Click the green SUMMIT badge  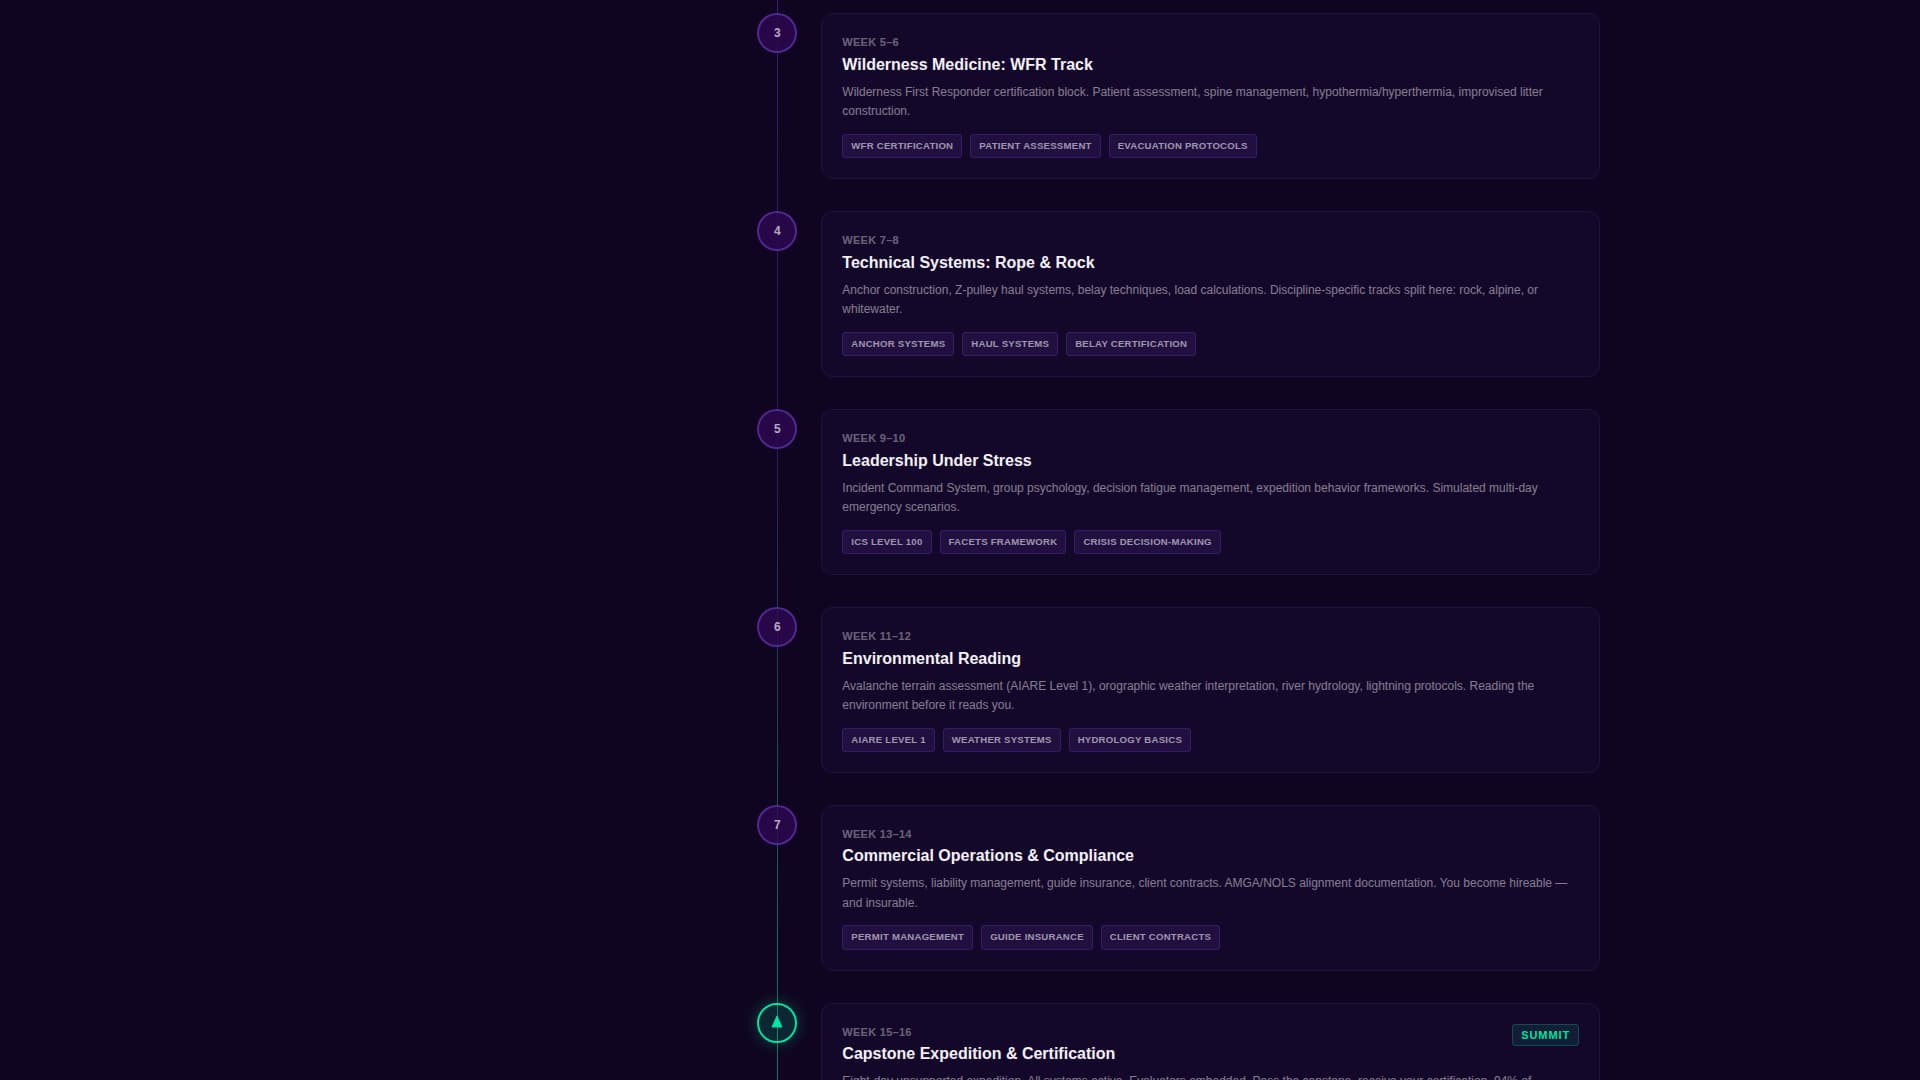pyautogui.click(x=1545, y=1035)
